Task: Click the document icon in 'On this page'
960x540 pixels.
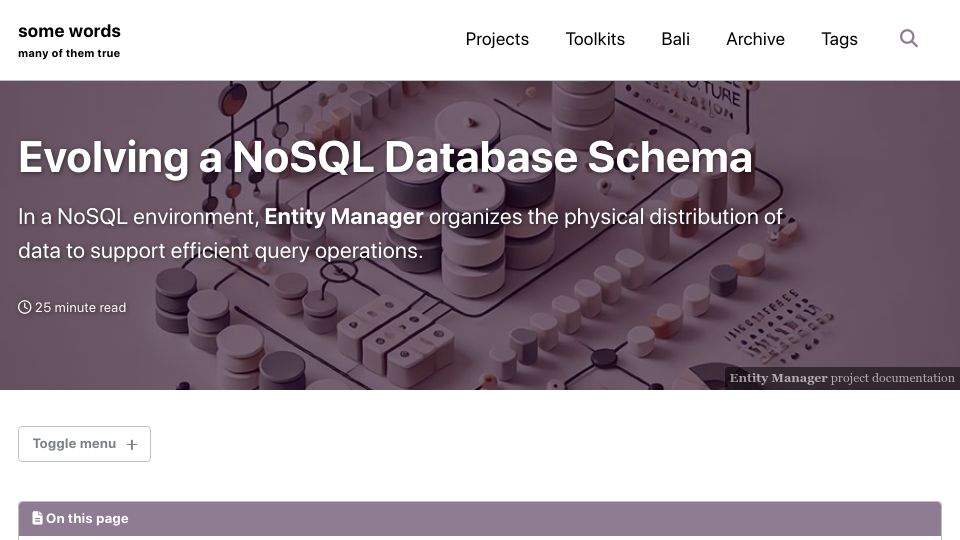Action: tap(37, 518)
